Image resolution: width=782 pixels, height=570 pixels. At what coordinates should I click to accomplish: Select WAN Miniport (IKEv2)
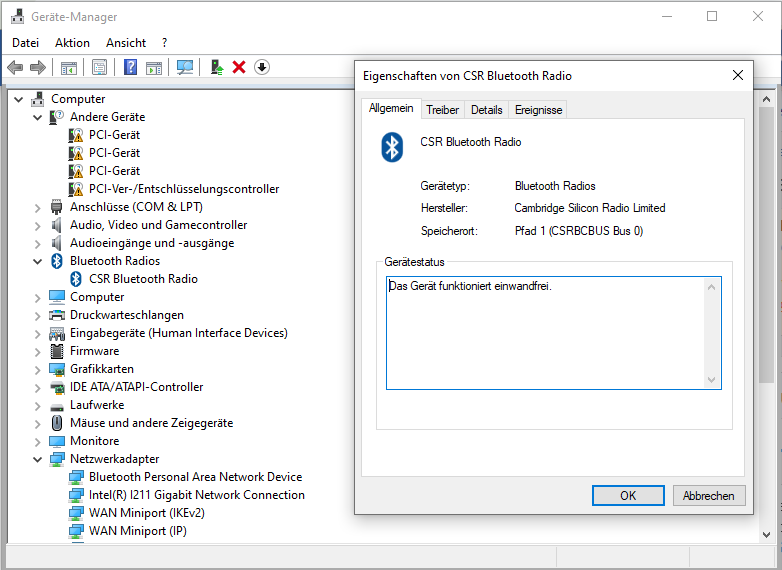click(147, 513)
